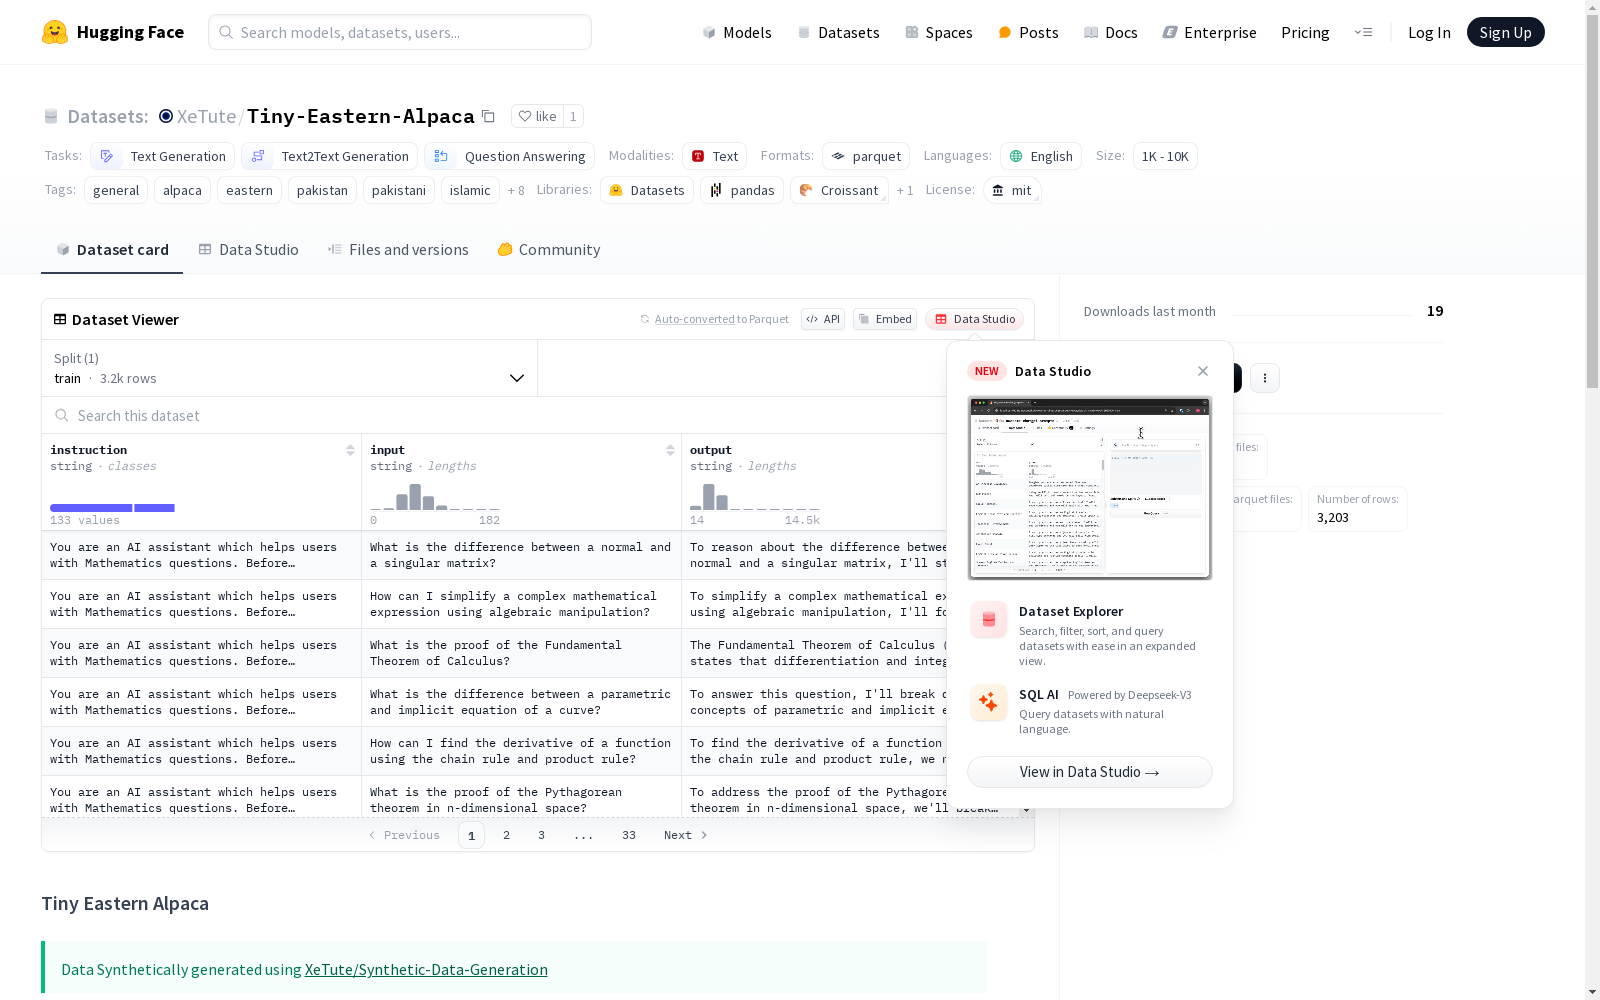This screenshot has width=1600, height=1000.
Task: Click the XeTute organization avatar icon
Action: pos(166,116)
